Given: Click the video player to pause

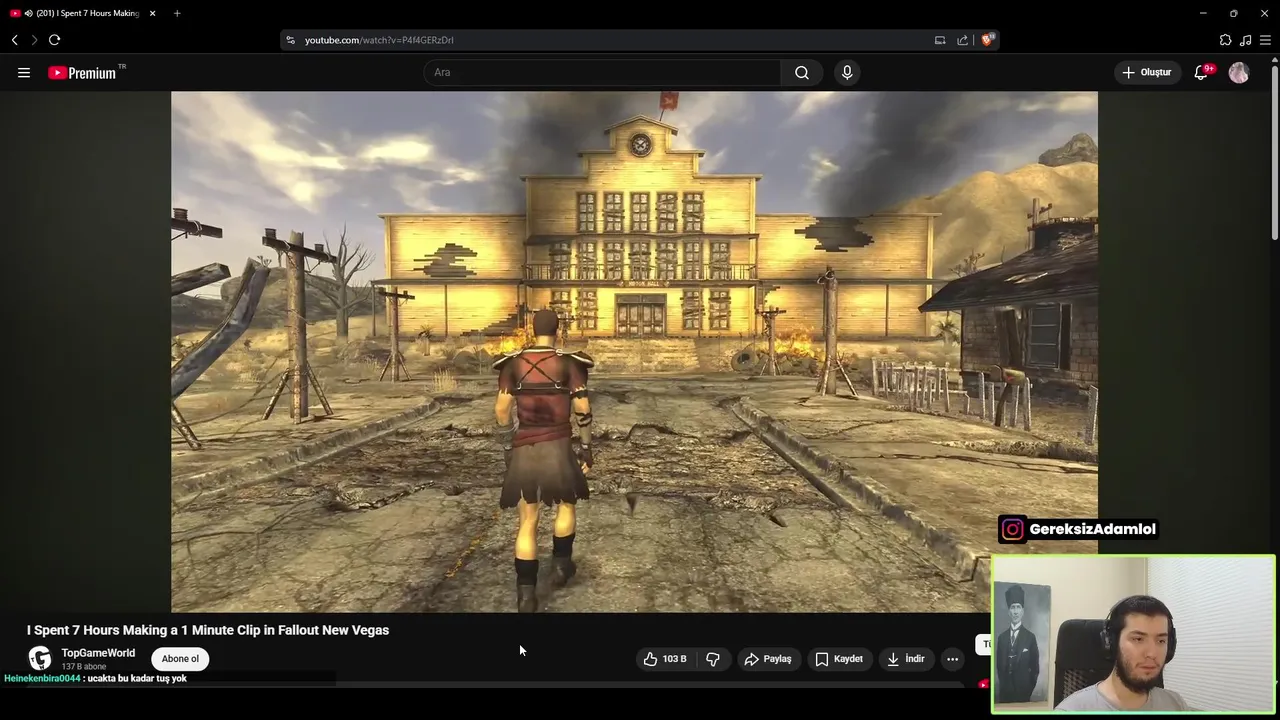Looking at the screenshot, I should point(634,351).
